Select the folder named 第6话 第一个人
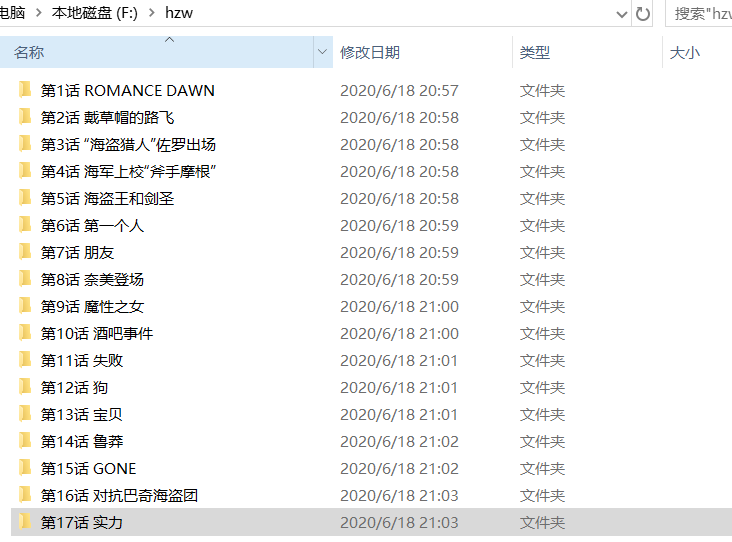The height and width of the screenshot is (542, 732). (x=92, y=225)
